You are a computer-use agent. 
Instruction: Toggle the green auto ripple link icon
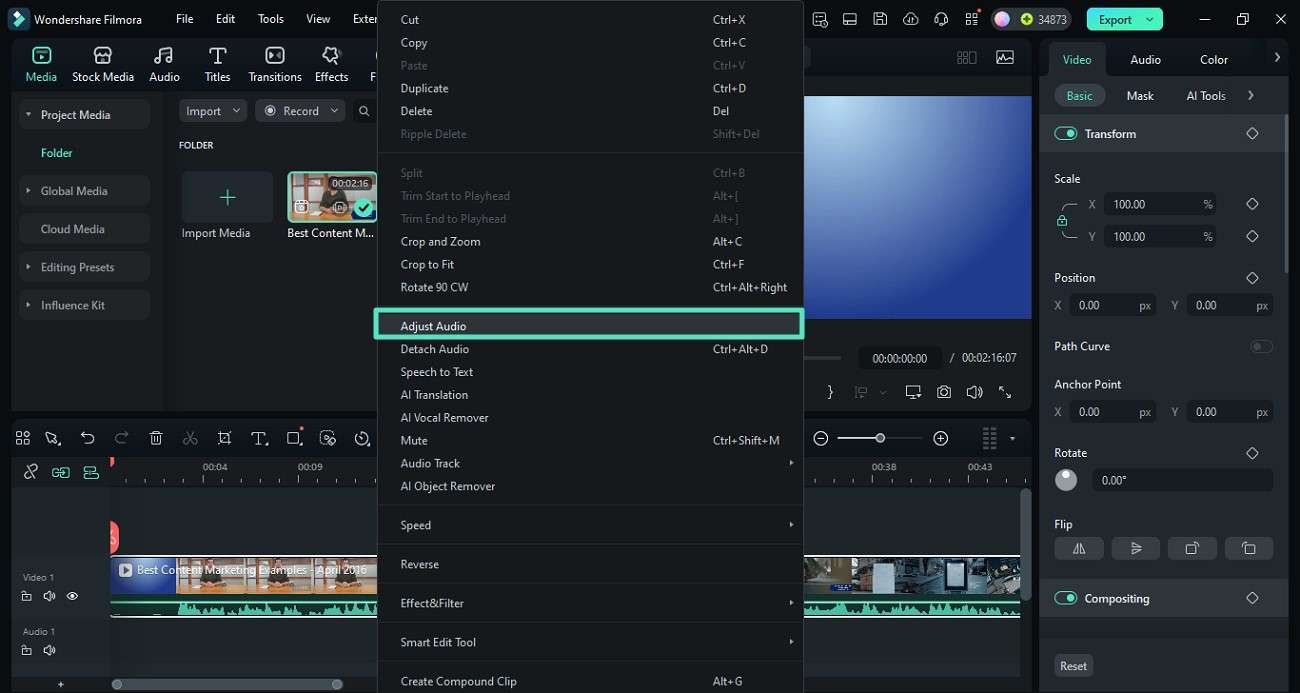click(x=61, y=472)
